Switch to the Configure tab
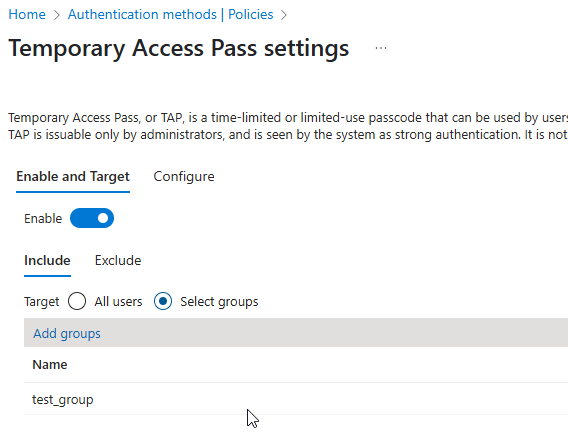The height and width of the screenshot is (434, 568). 184,176
